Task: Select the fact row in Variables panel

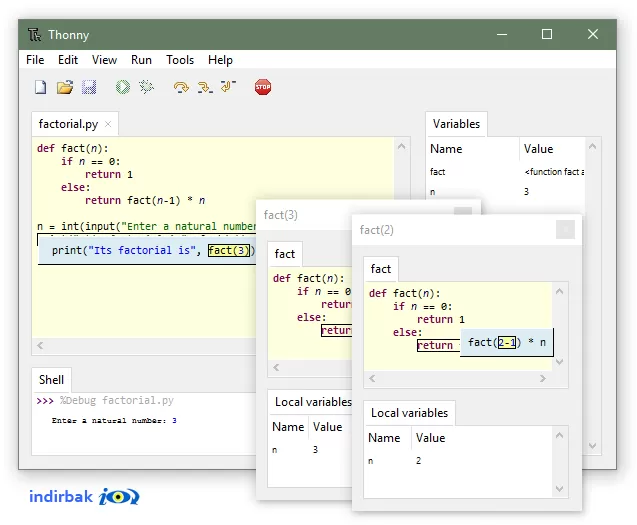Action: click(506, 172)
